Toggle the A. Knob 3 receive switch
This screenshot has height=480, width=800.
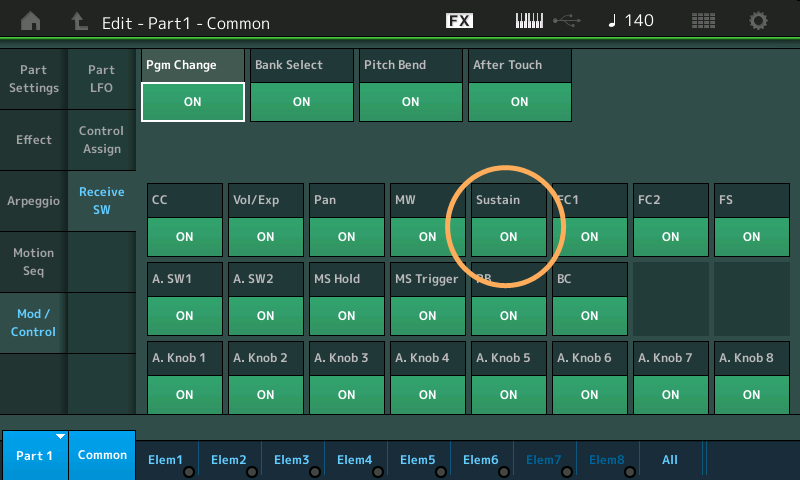coord(346,395)
